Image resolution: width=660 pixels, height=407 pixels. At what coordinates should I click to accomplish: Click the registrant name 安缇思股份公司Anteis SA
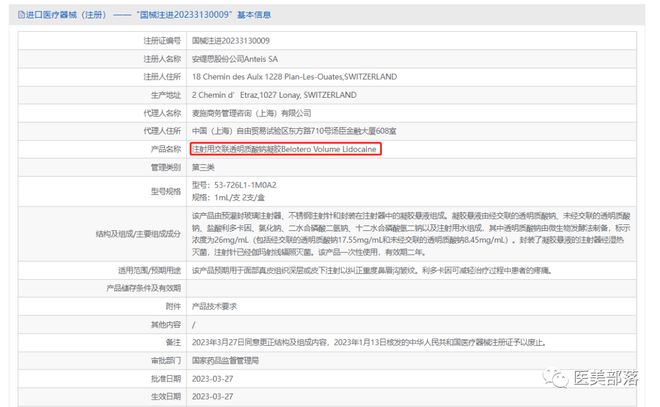(235, 59)
